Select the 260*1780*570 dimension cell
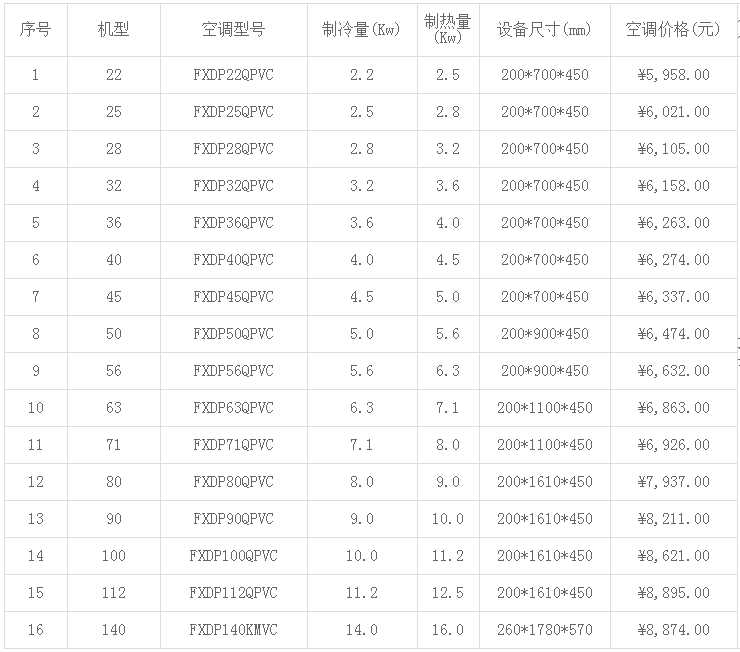The width and height of the screenshot is (740, 652). tap(544, 630)
